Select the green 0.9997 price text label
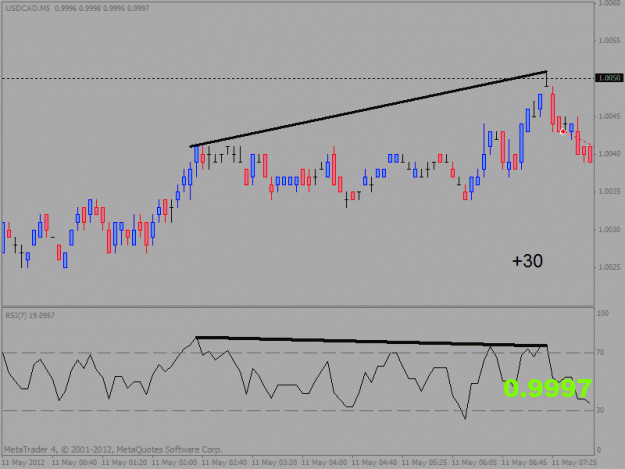The image size is (625, 469). (x=548, y=388)
